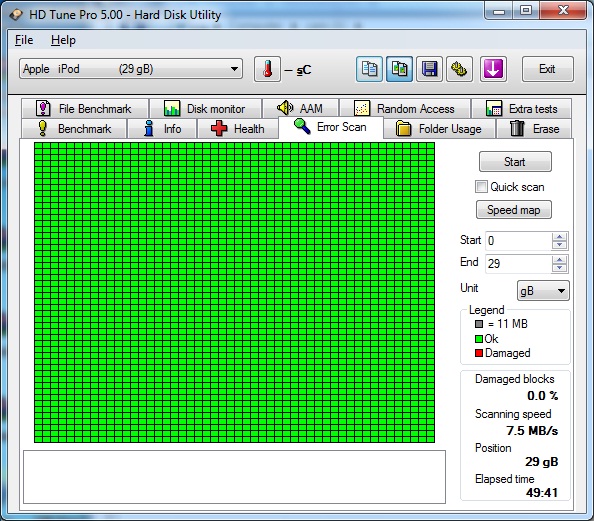Expand the Apple iPod drive dropdown
594x521 pixels.
click(x=131, y=69)
